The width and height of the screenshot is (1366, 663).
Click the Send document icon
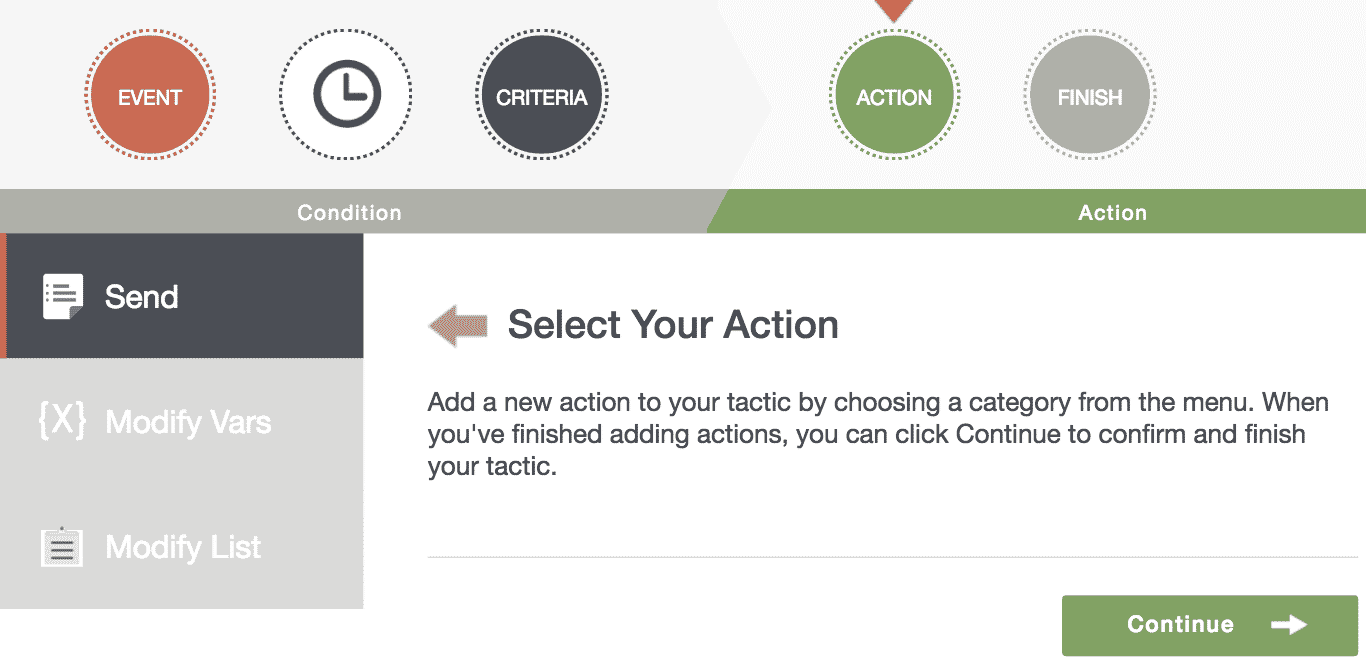[x=63, y=297]
